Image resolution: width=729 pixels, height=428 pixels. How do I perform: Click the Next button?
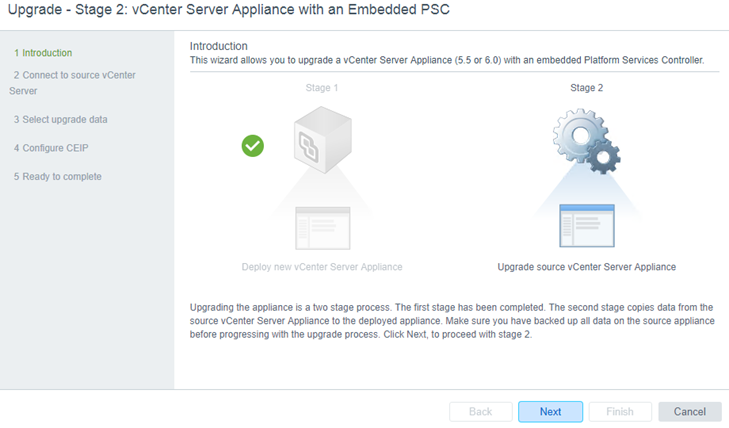coord(550,412)
